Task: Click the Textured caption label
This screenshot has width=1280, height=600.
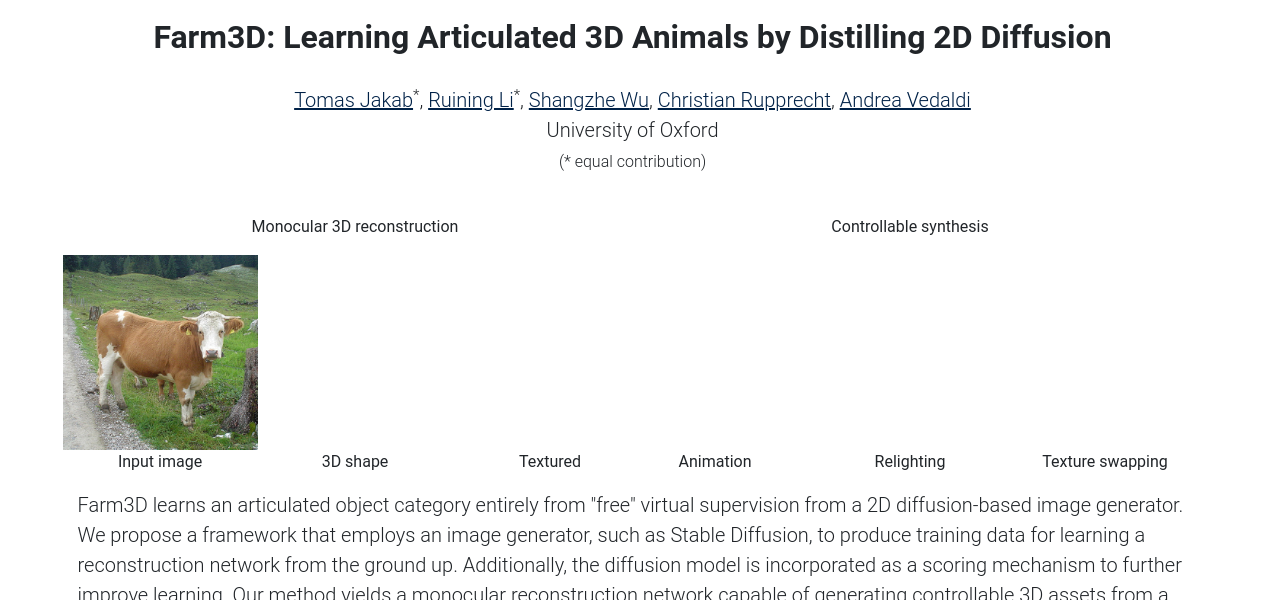Action: click(x=549, y=462)
